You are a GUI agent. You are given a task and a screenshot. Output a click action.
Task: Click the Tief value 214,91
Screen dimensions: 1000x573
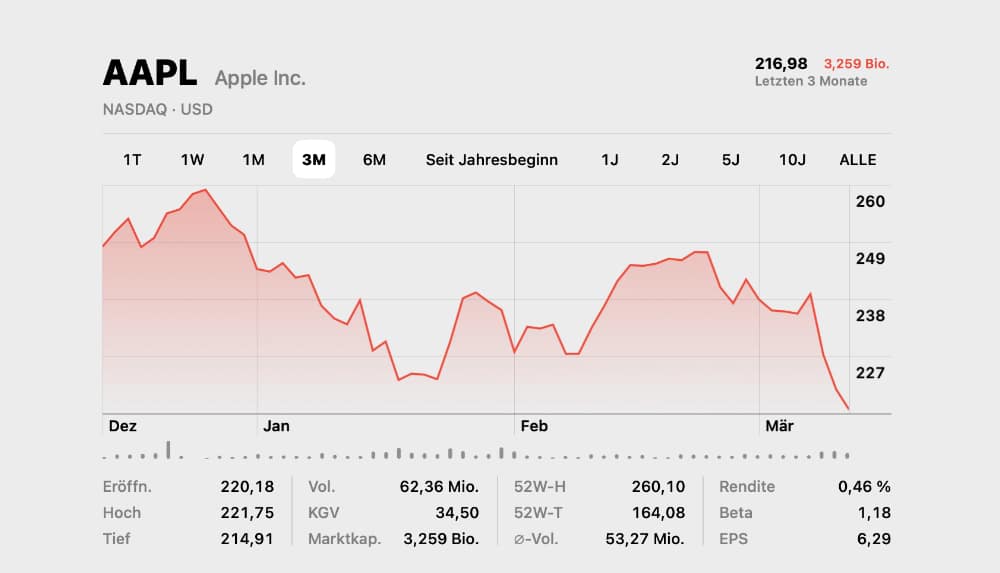pos(247,539)
